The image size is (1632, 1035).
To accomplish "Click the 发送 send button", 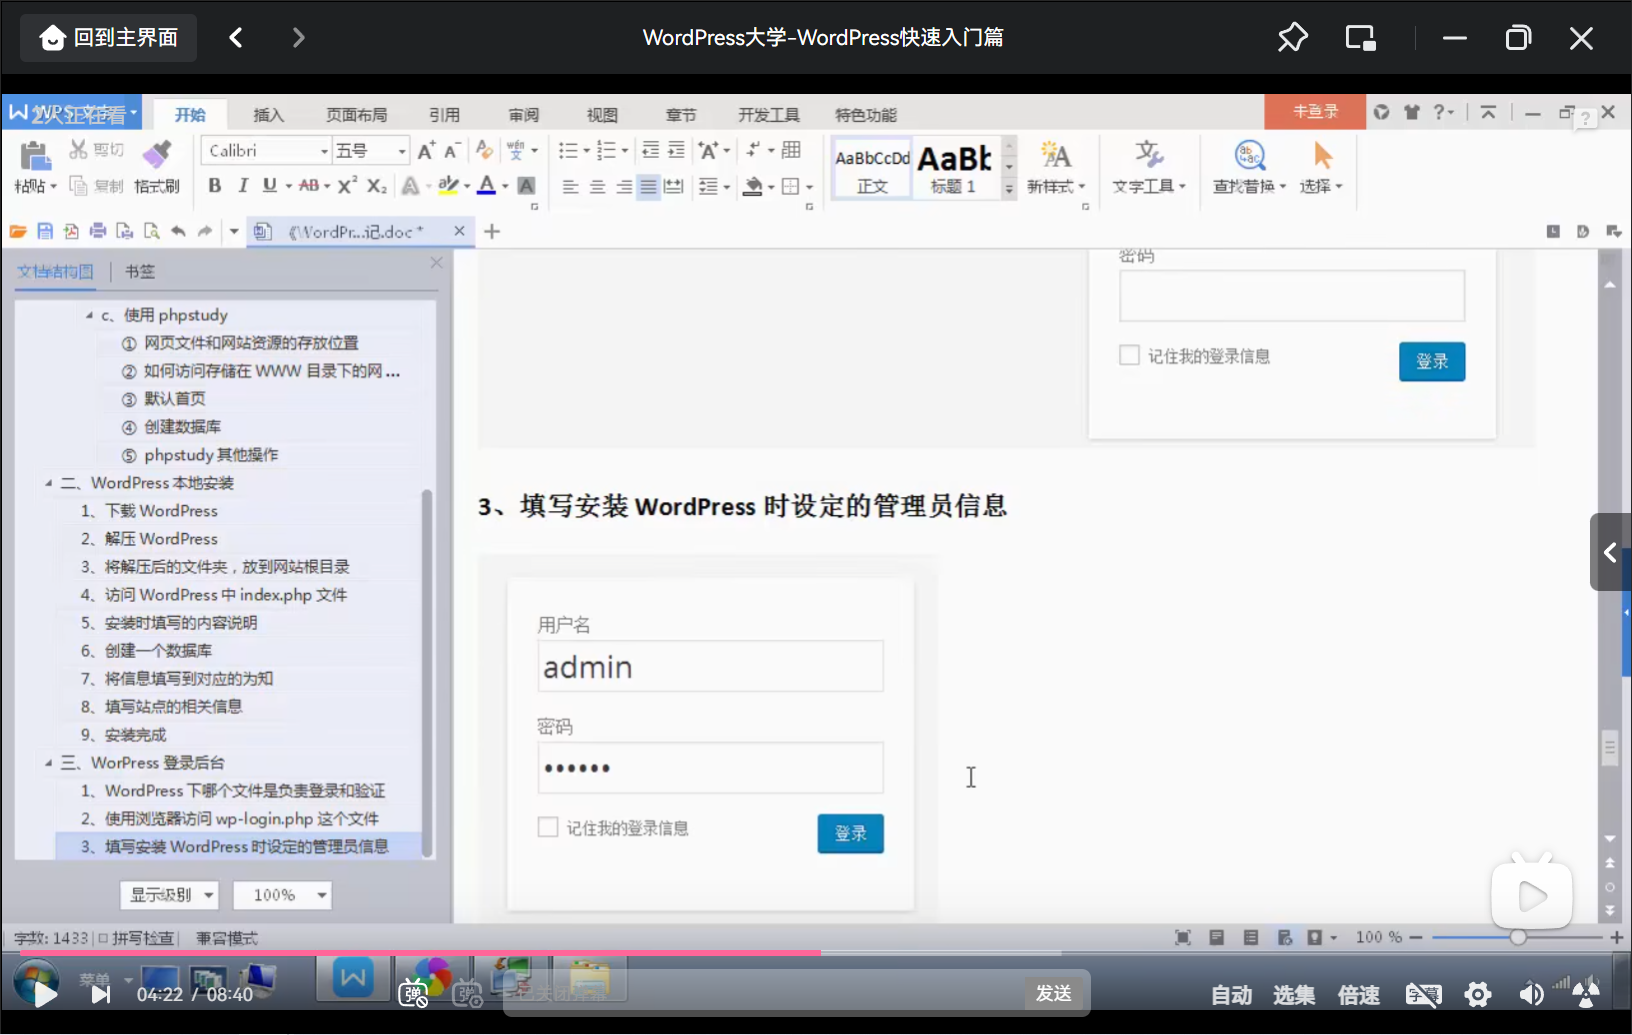I will coord(1053,993).
